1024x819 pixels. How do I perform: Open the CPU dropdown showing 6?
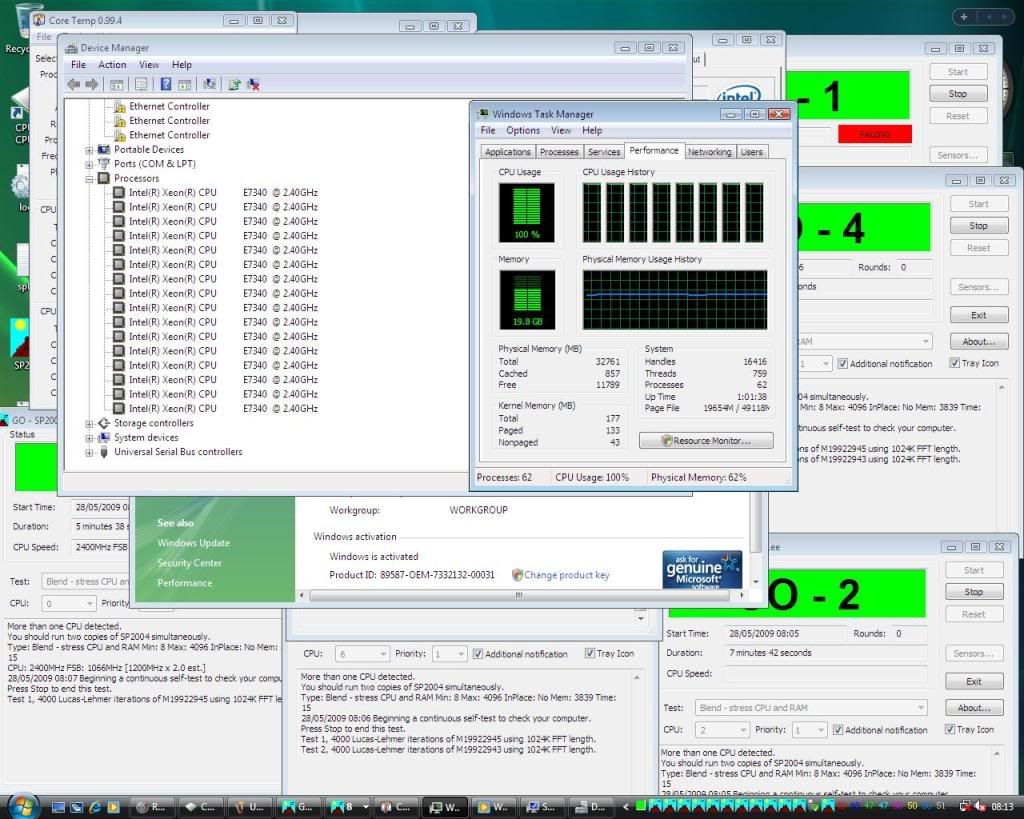point(362,654)
